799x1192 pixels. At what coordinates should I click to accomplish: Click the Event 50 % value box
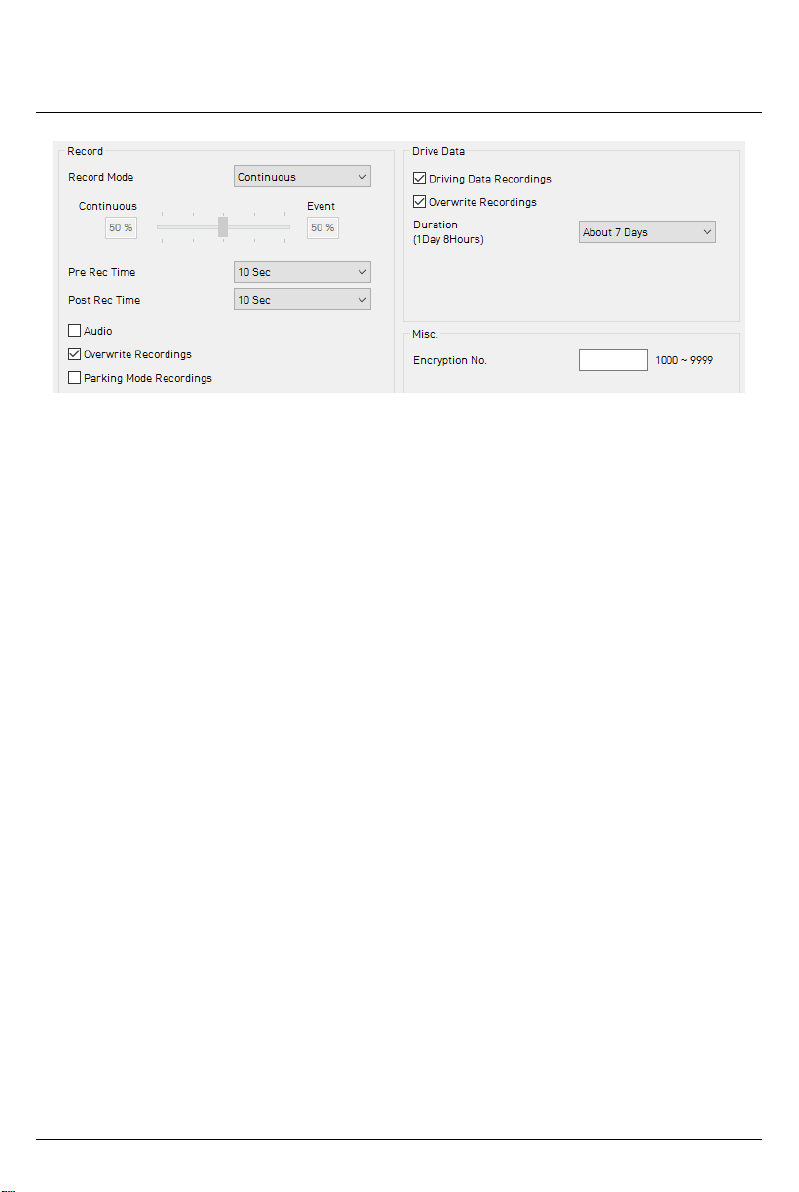pos(322,227)
